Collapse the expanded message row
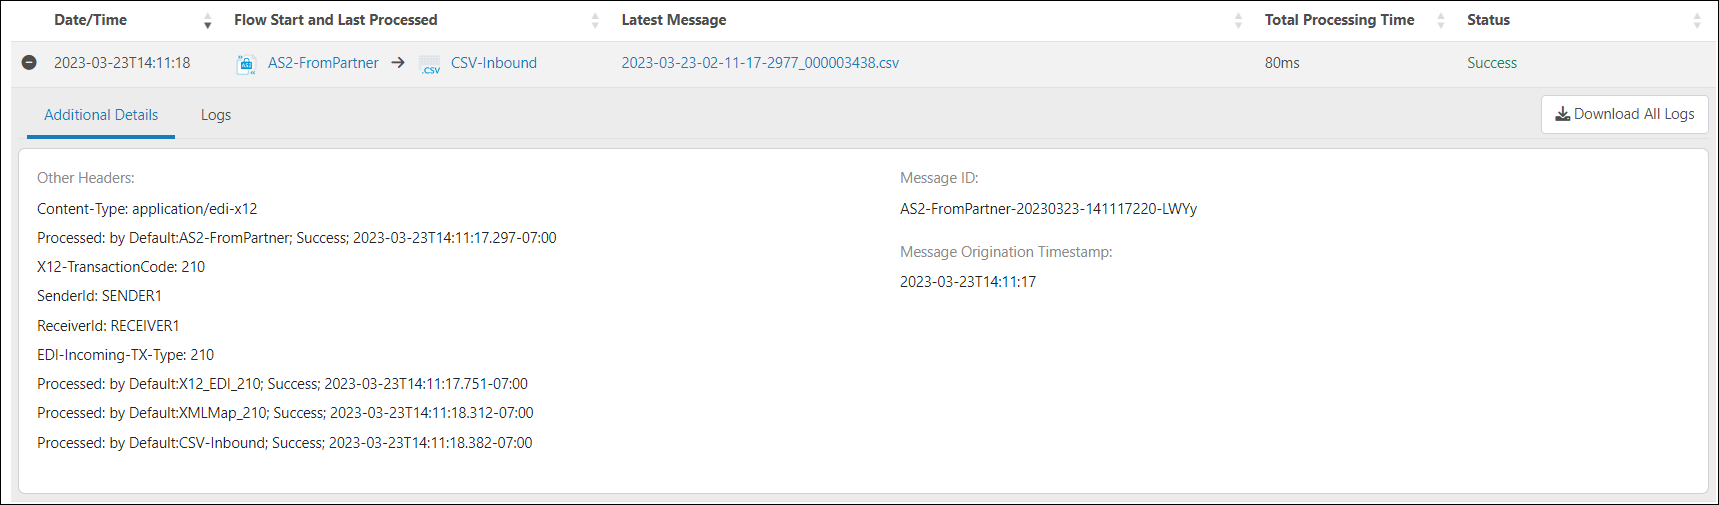This screenshot has height=505, width=1719. [29, 62]
